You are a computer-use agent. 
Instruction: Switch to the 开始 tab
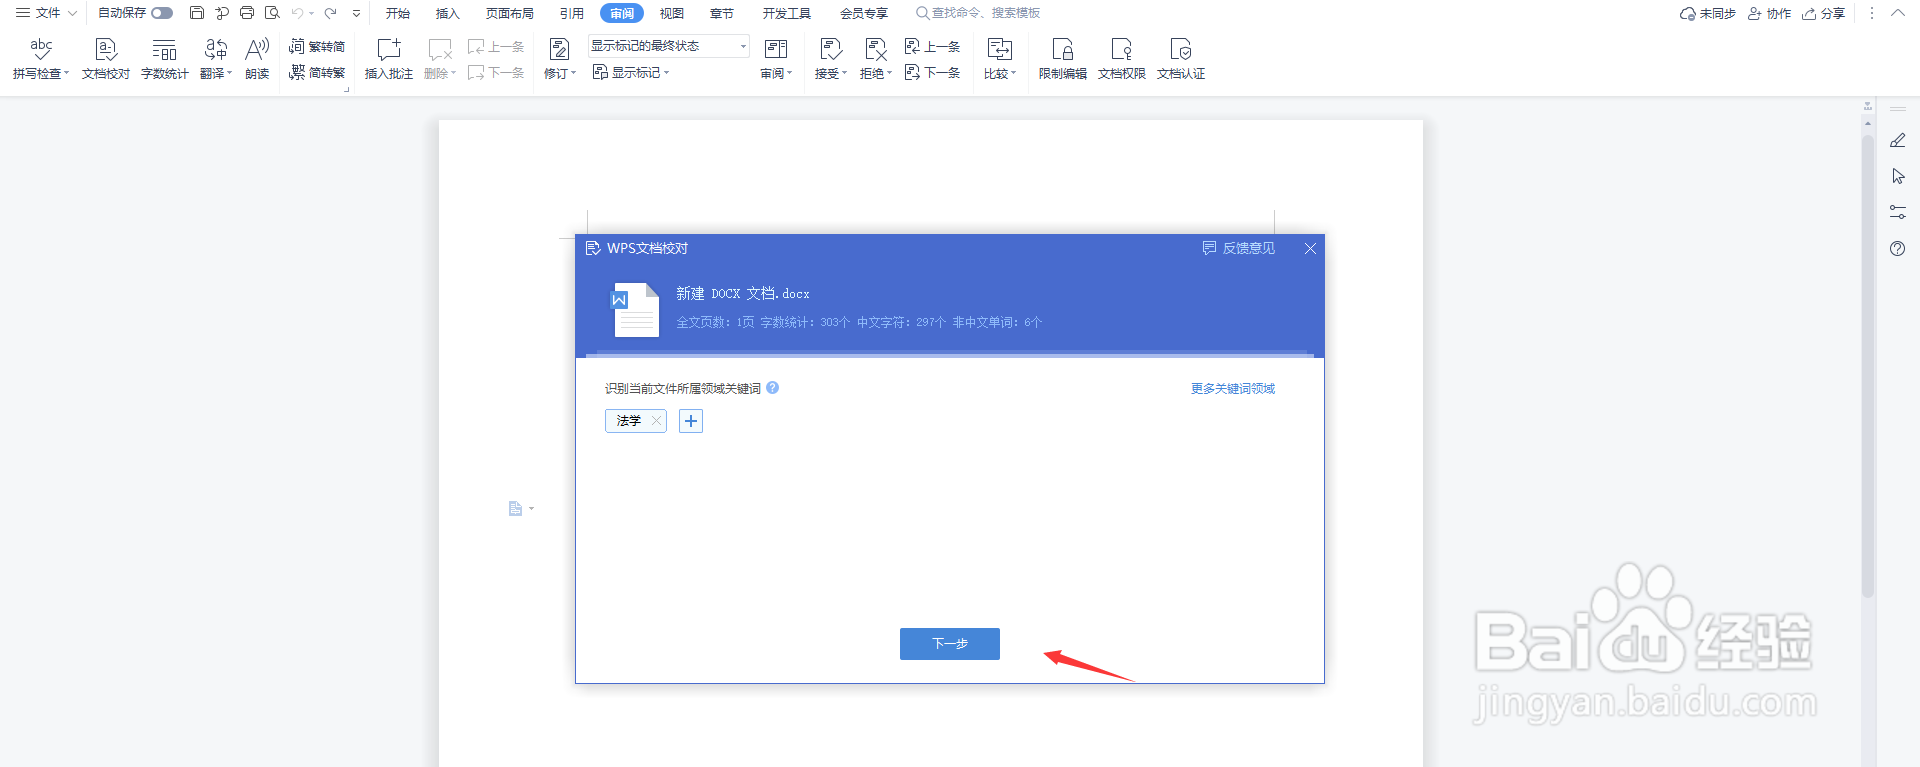click(x=398, y=13)
